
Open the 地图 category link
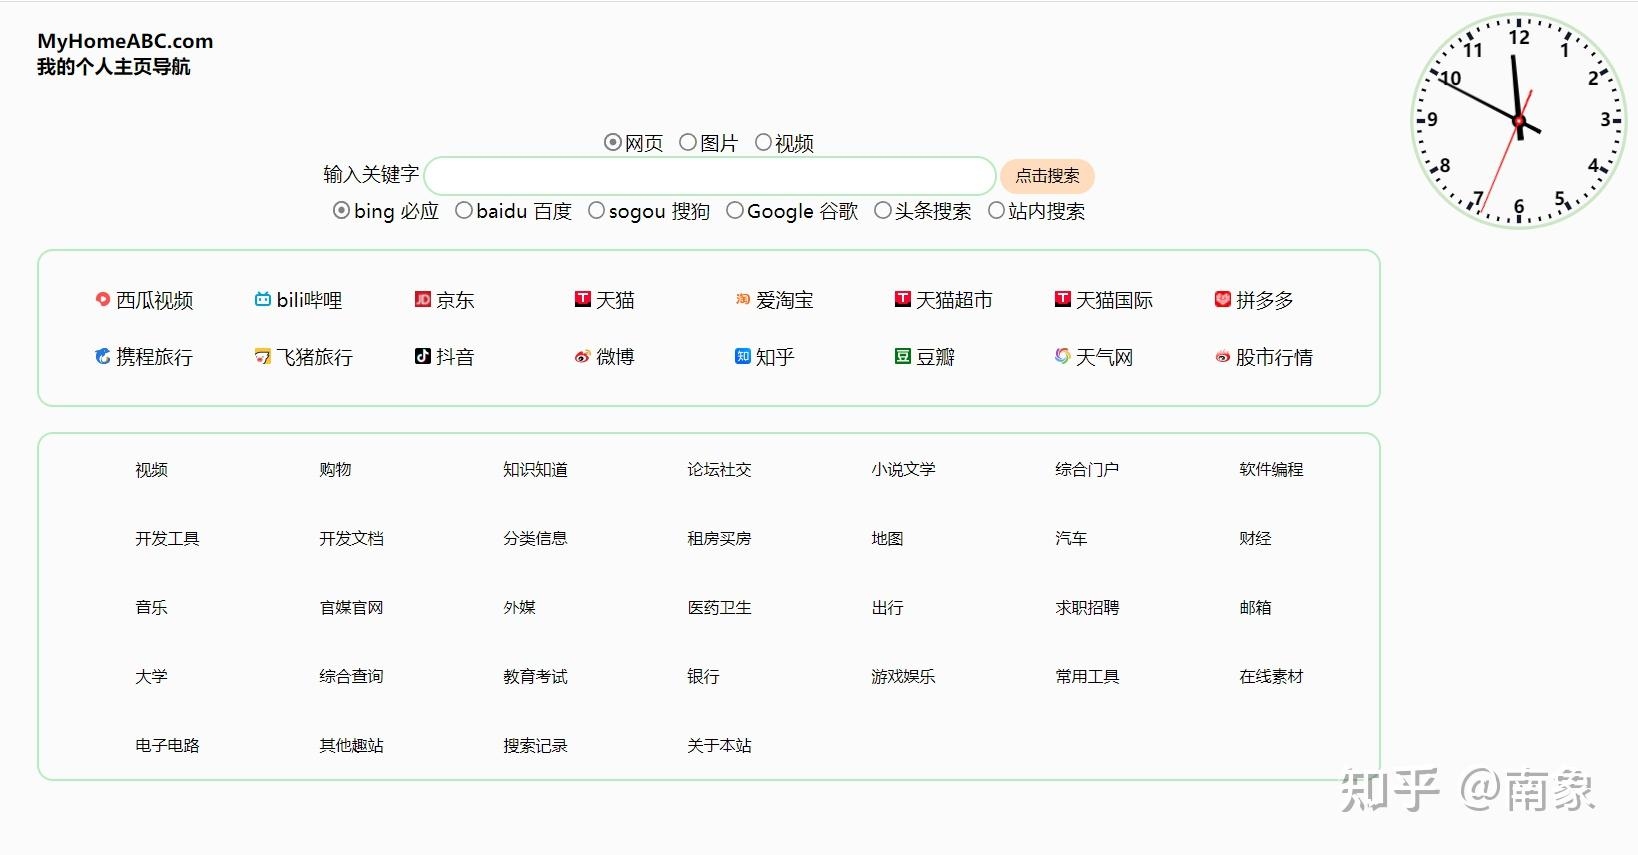click(887, 538)
